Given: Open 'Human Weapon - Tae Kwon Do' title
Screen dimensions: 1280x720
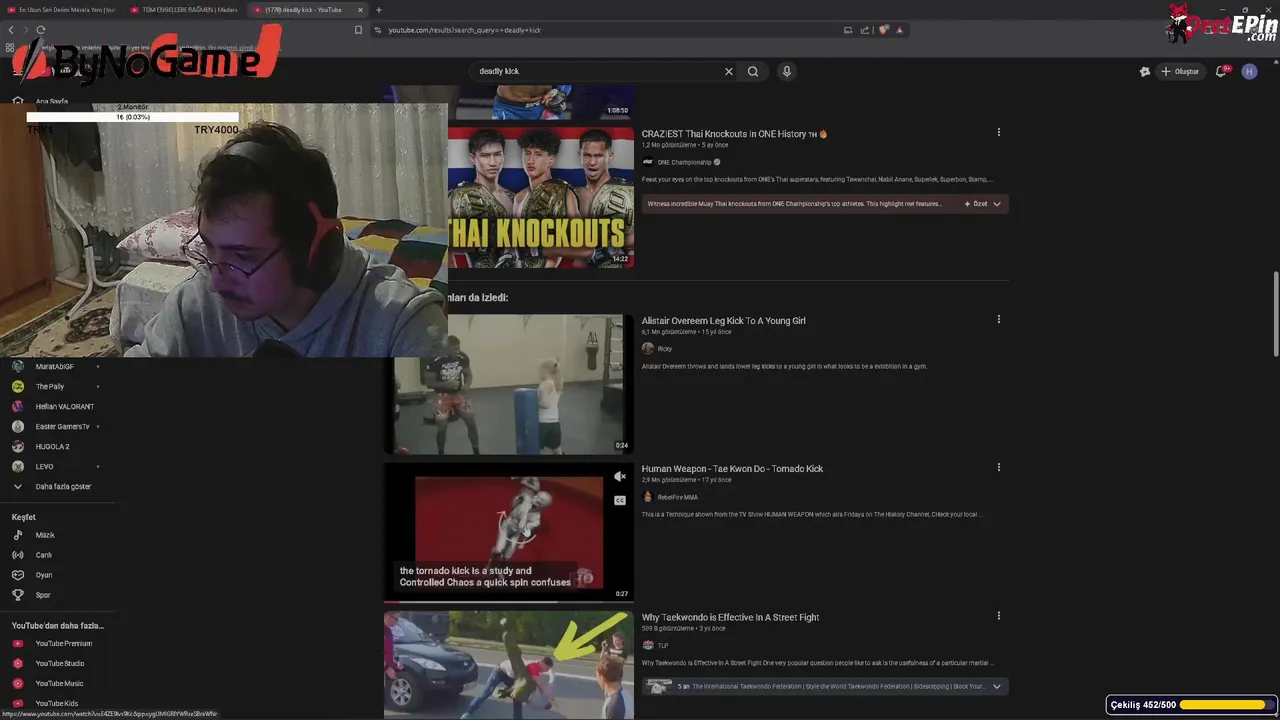Looking at the screenshot, I should [732, 469].
